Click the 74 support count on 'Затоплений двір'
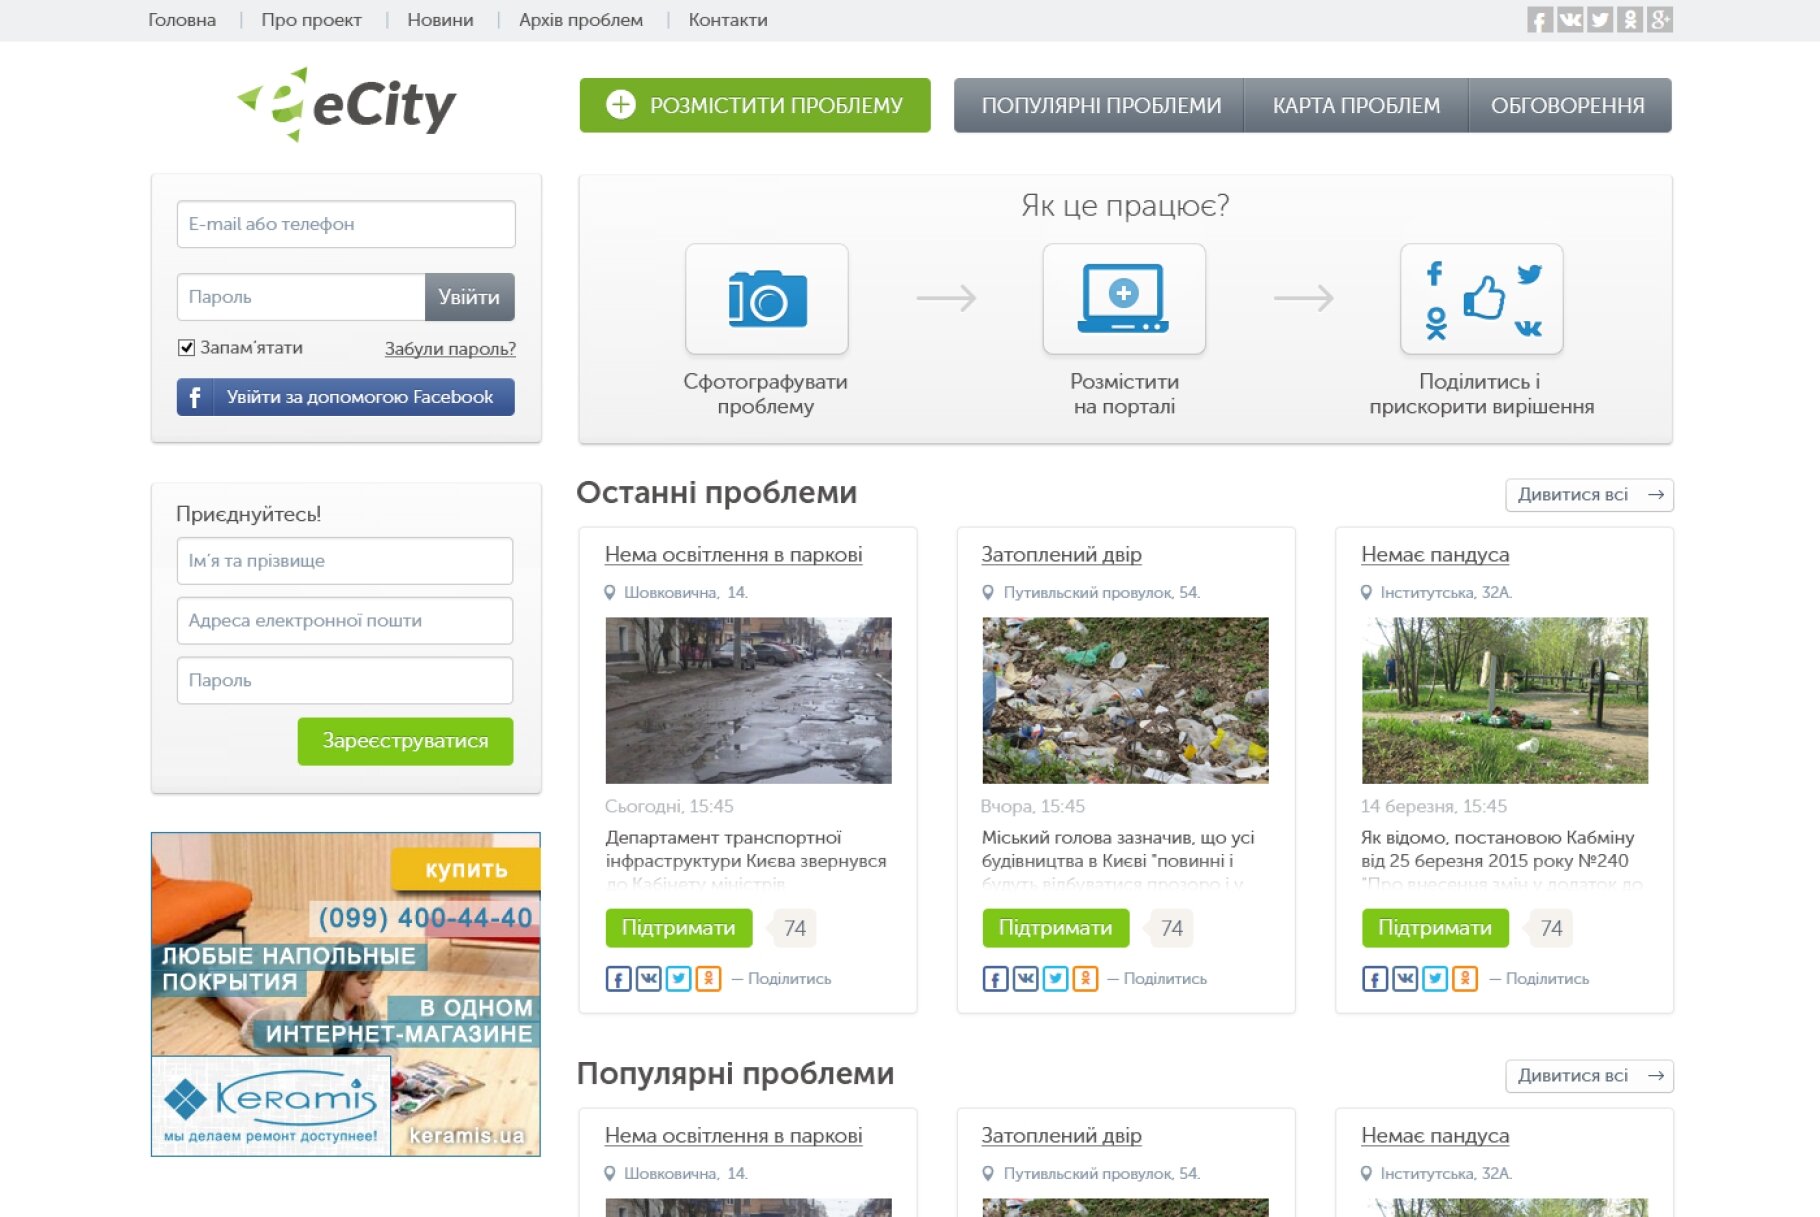Viewport: 1820px width, 1217px height. pos(1171,928)
